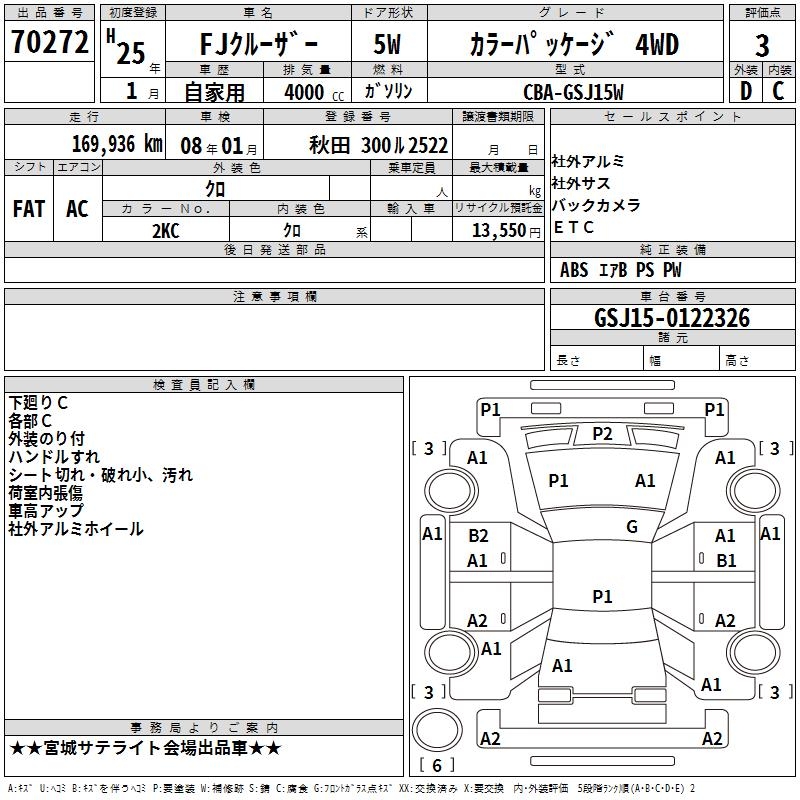Image resolution: width=800 pixels, height=800 pixels.
Task: Select equipment line ABS エアB PS PW
Action: point(620,270)
